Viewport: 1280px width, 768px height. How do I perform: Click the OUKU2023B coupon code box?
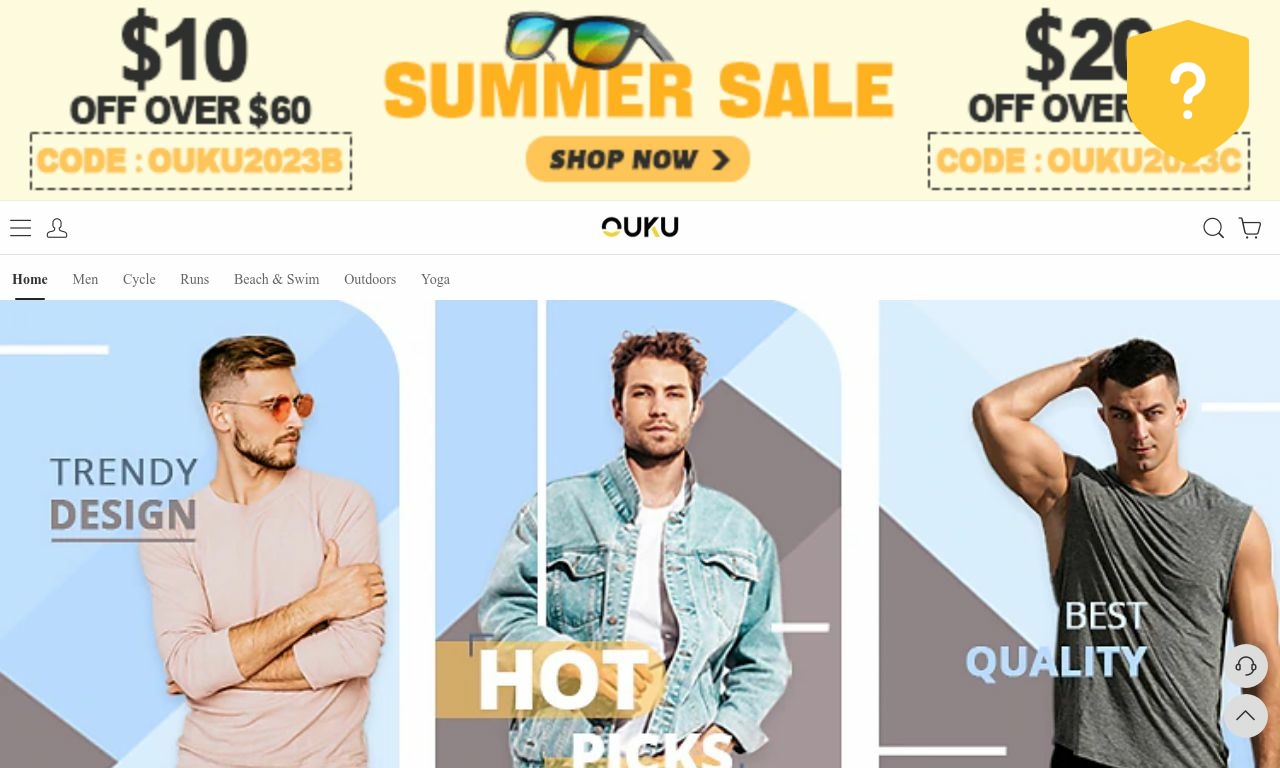coord(191,161)
